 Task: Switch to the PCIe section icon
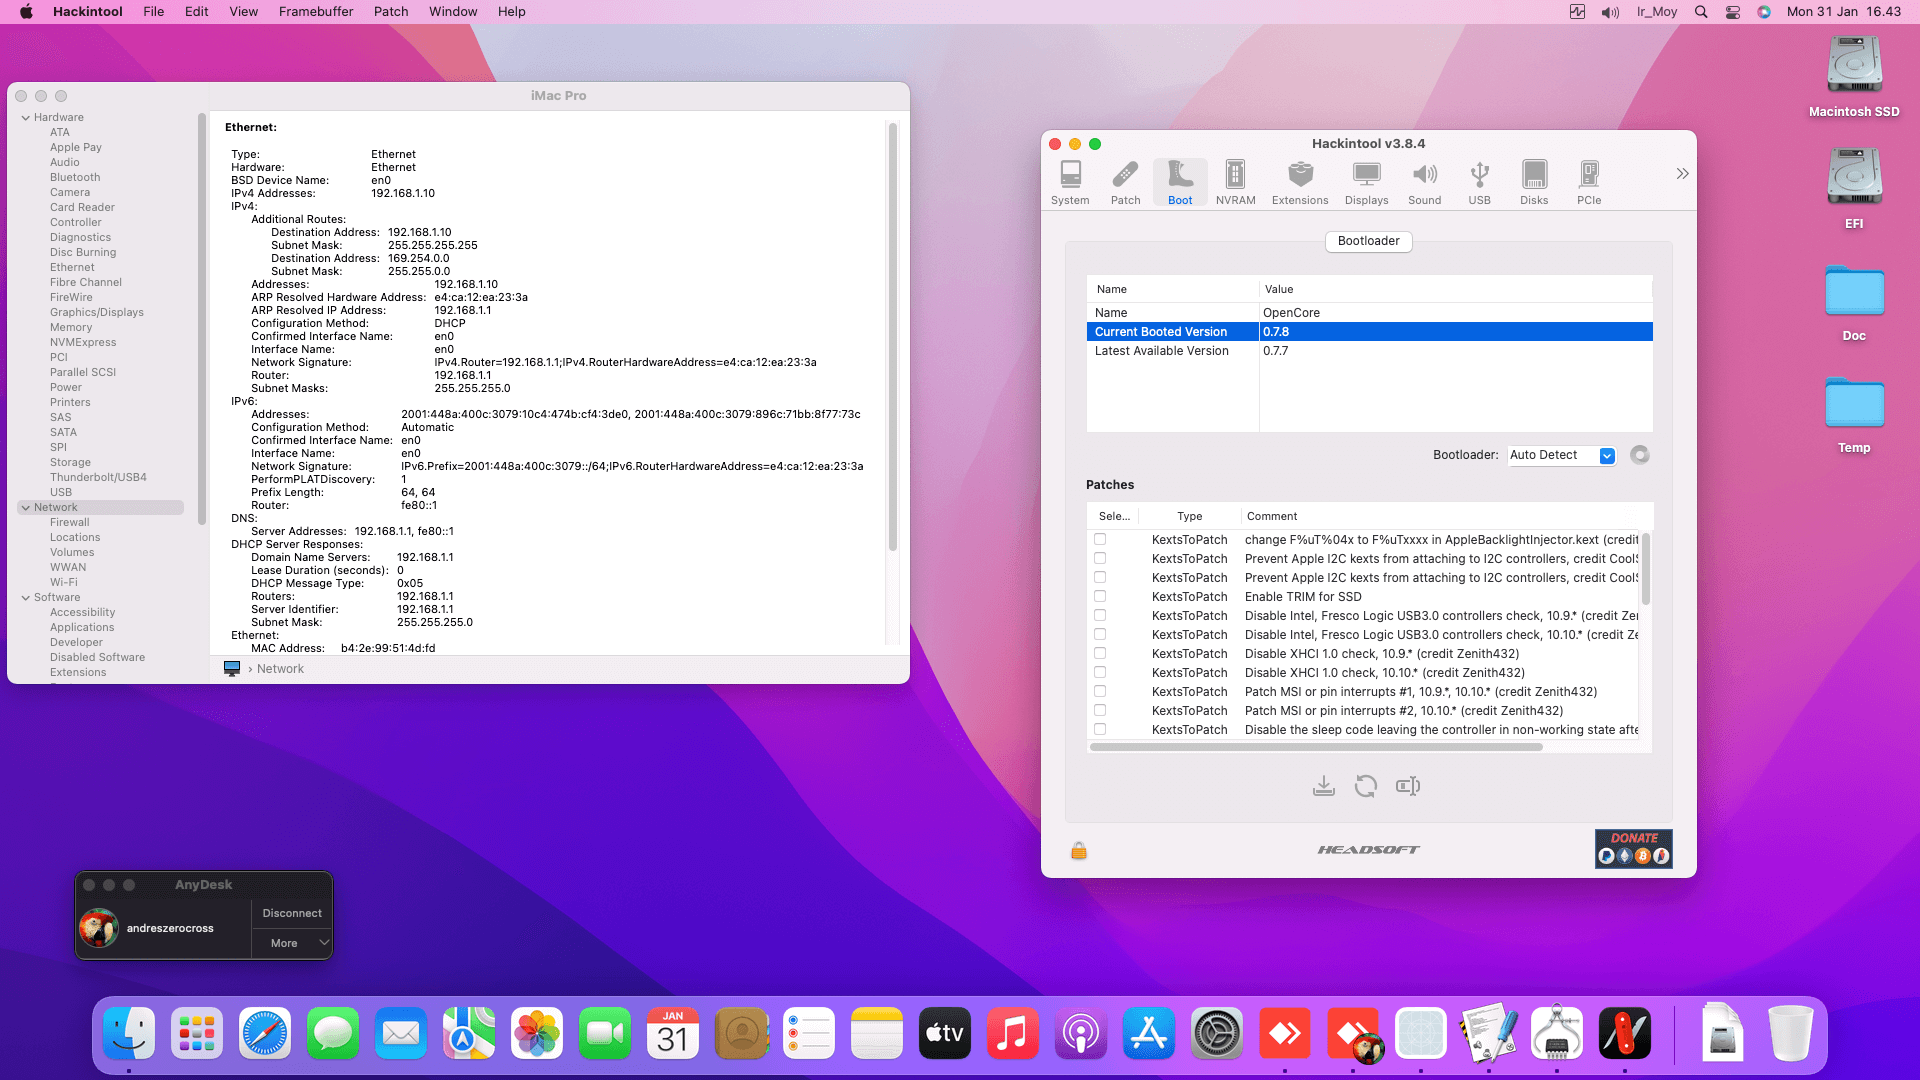tap(1588, 182)
